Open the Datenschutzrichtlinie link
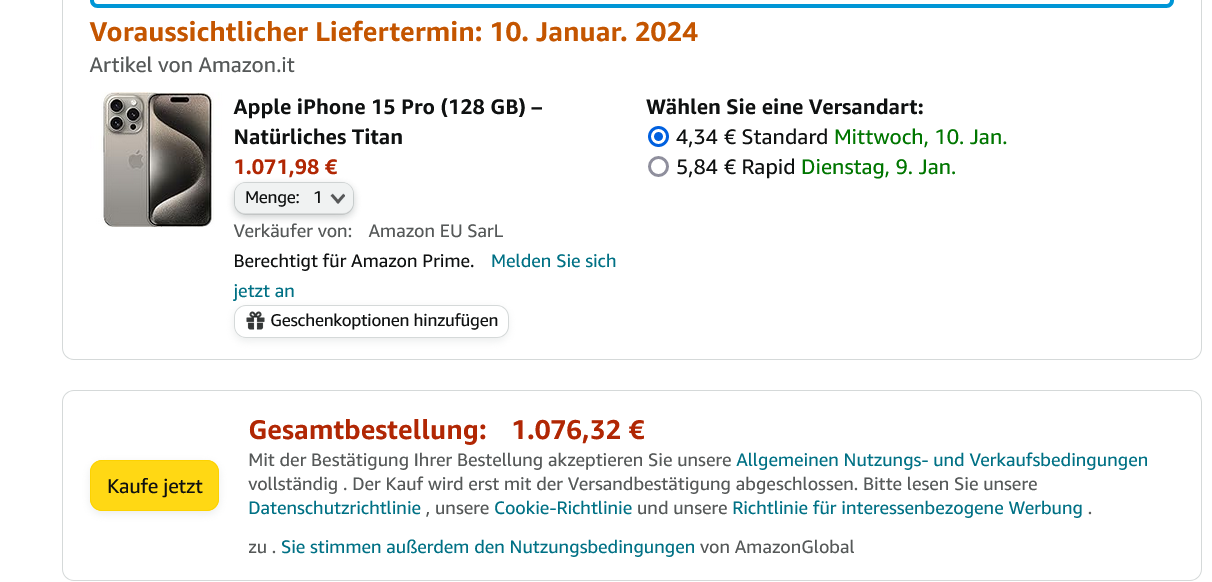Image resolution: width=1212 pixels, height=582 pixels. pyautogui.click(x=335, y=508)
